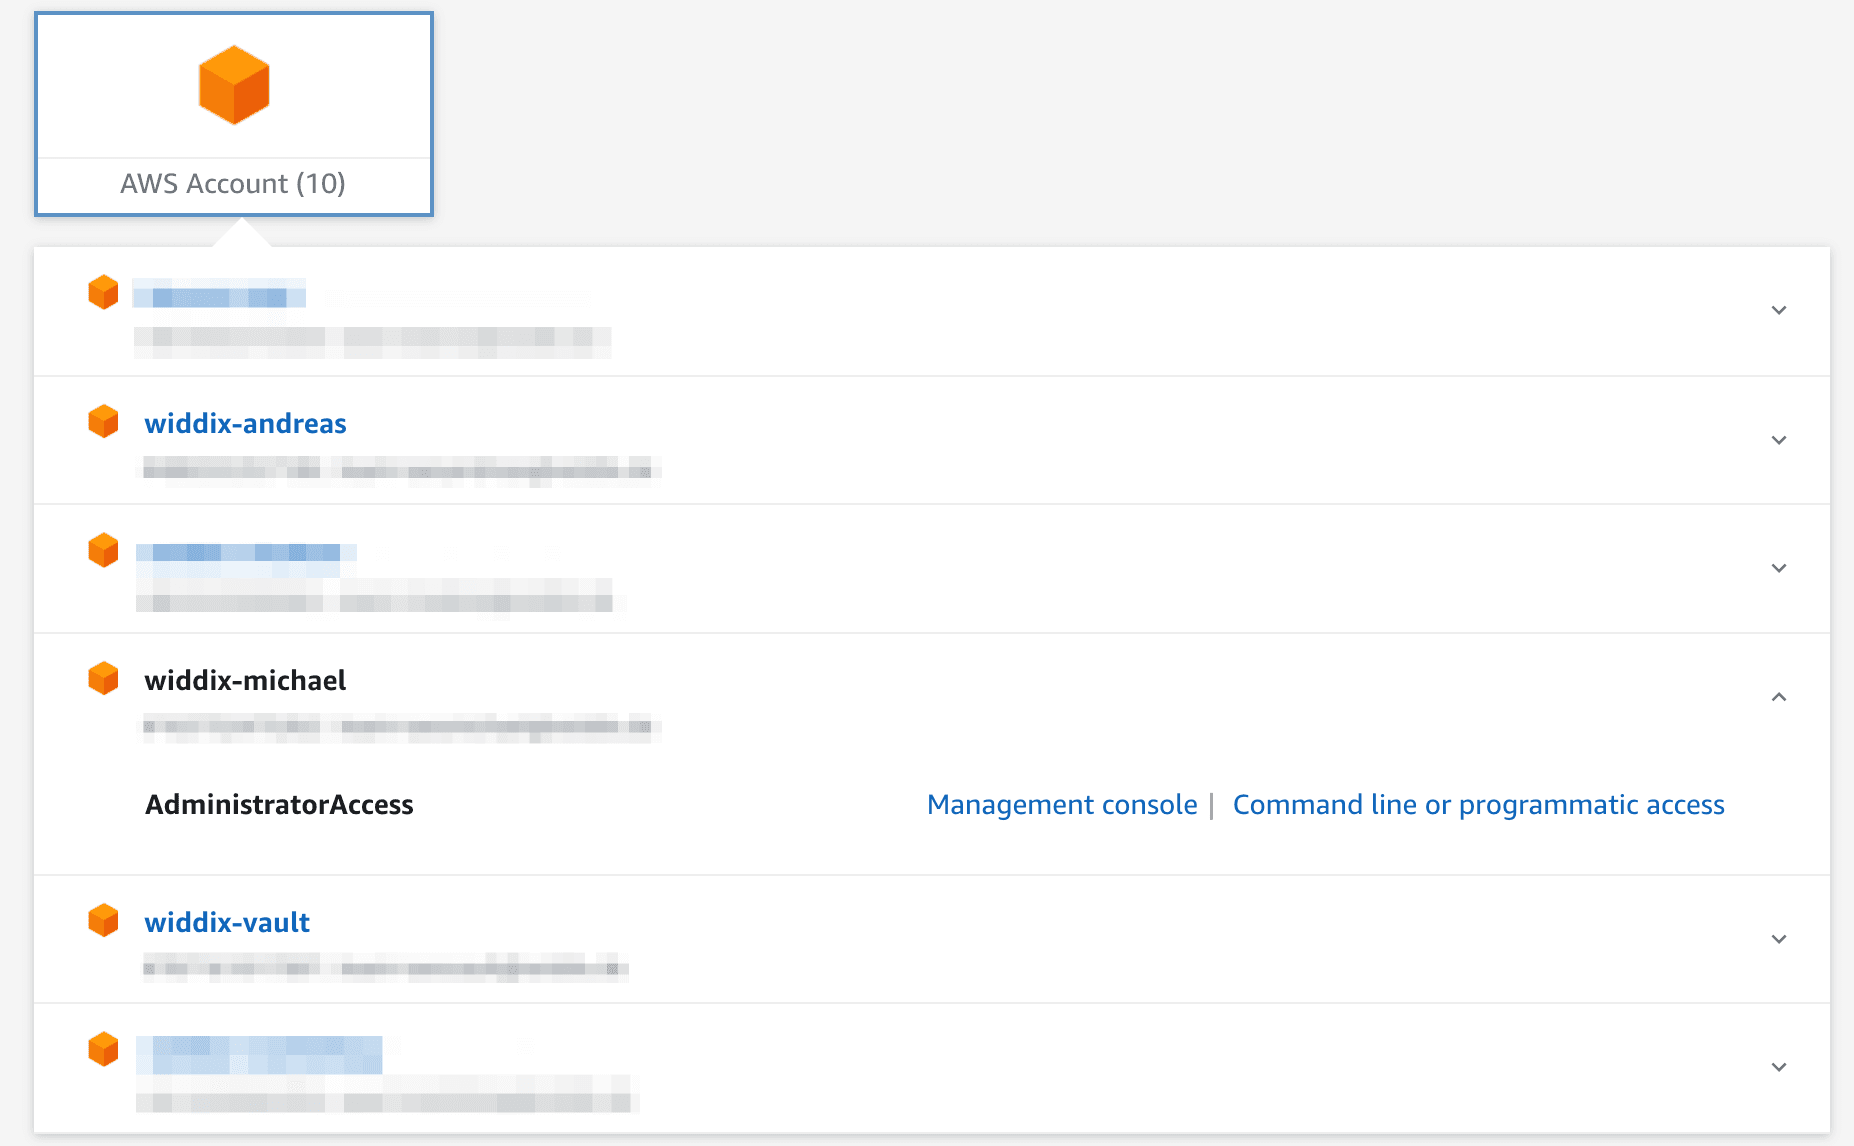Click the cube icon beside widdix-michael
Viewport: 1854px width, 1146px height.
point(103,678)
